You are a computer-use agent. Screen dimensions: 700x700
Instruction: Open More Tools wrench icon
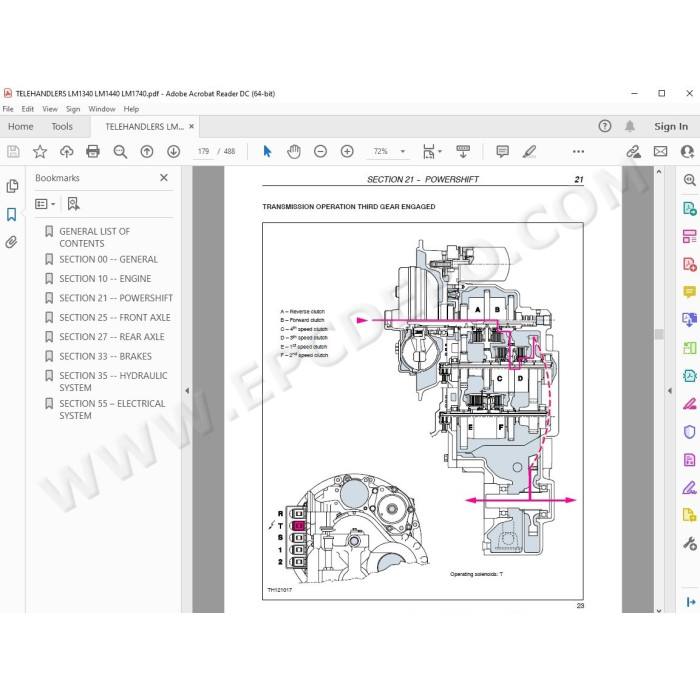coord(689,543)
